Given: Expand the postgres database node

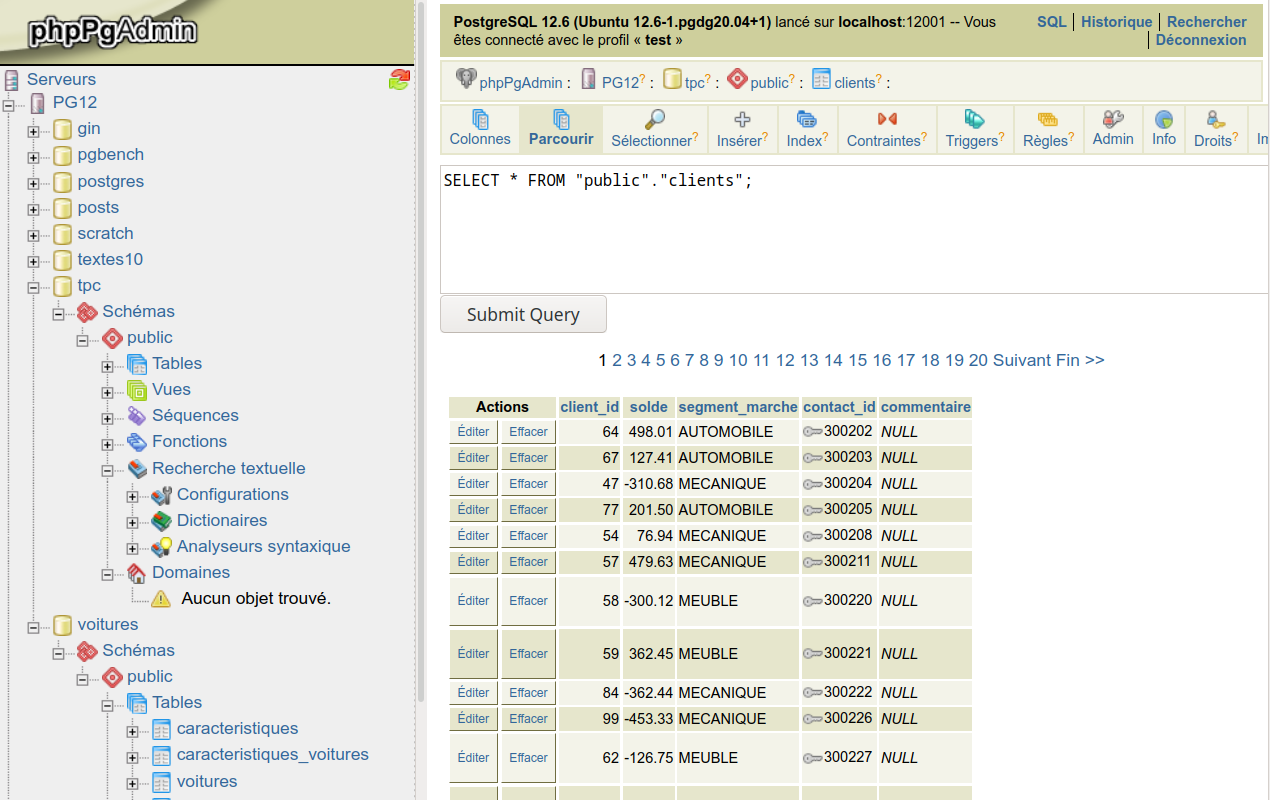Looking at the screenshot, I should point(33,183).
